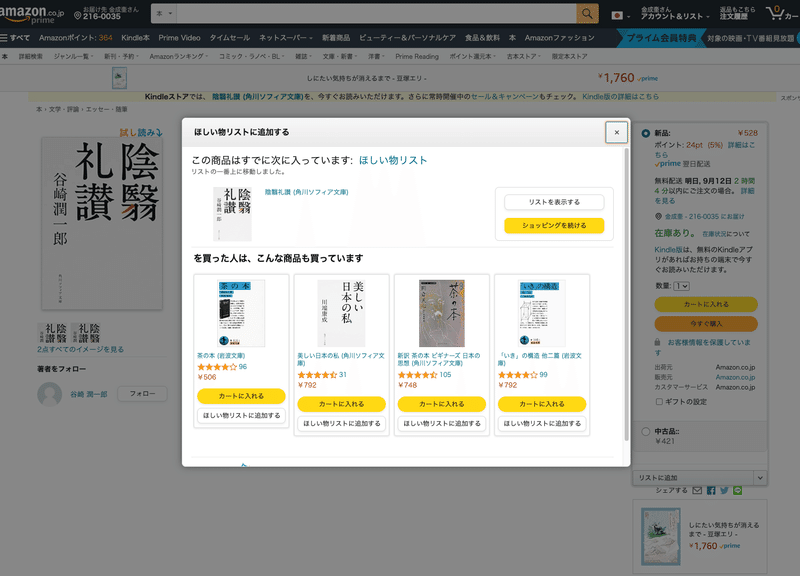800x576 pixels.
Task: Click the プライム会員特典 banner
Action: tap(660, 38)
